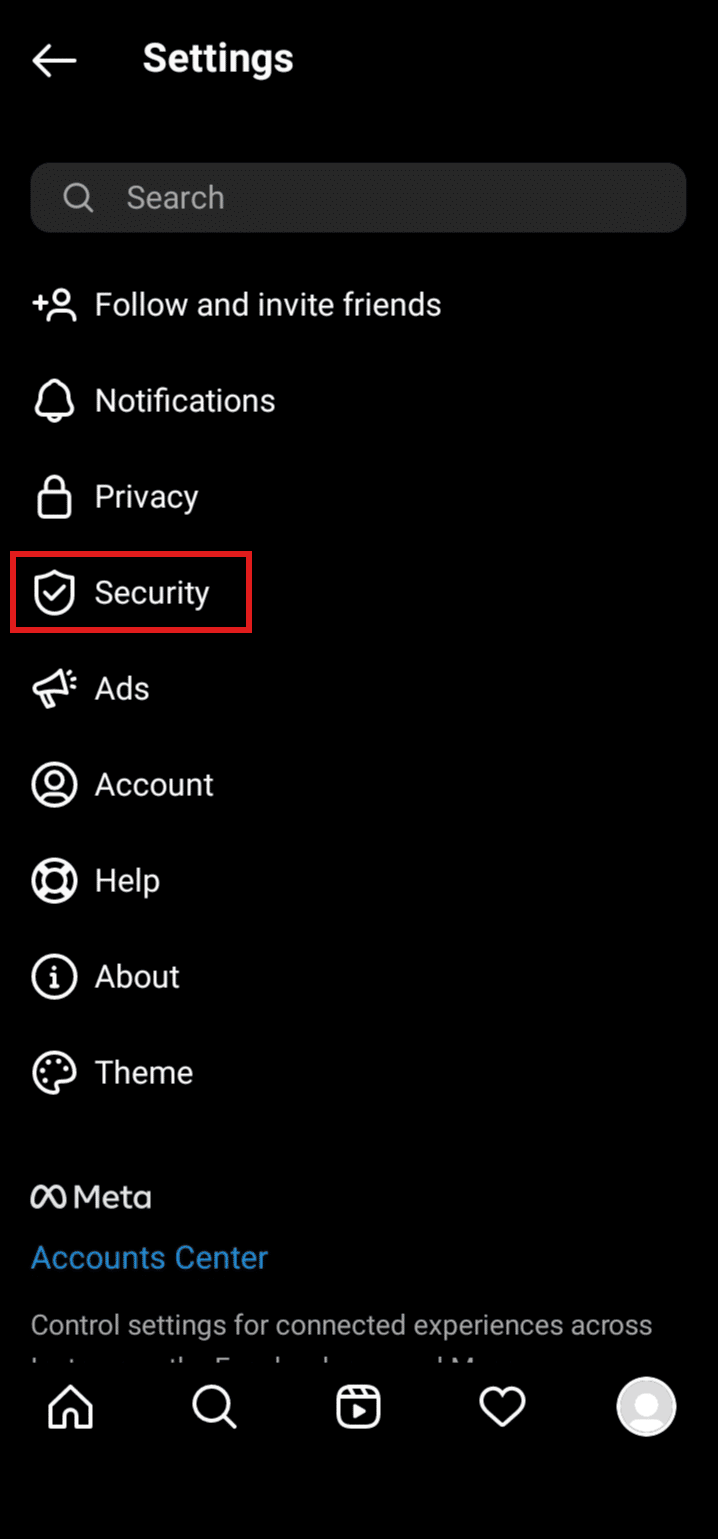Tap the Theme palette icon
Viewport: 718px width, 1539px height.
coord(54,1073)
